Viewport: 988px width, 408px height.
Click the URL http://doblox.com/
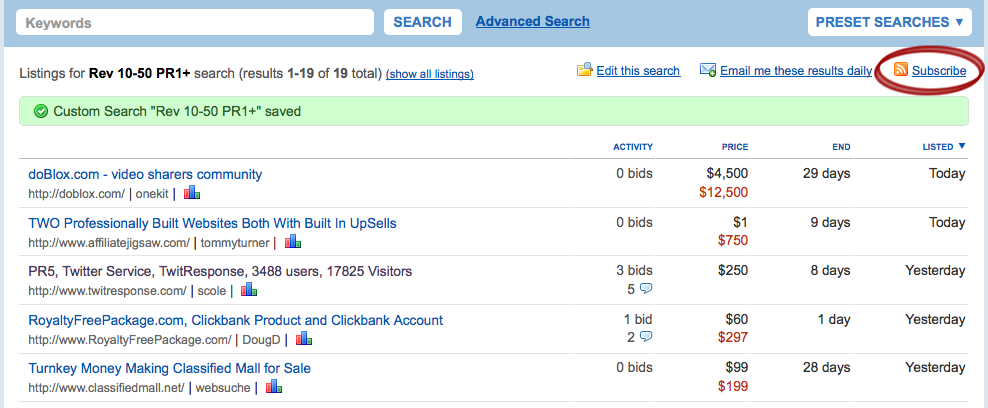(76, 194)
